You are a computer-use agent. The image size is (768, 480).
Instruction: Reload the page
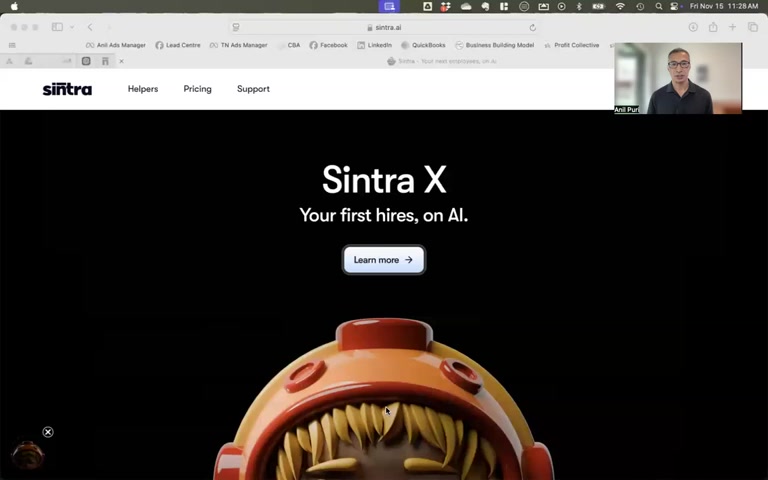point(532,27)
